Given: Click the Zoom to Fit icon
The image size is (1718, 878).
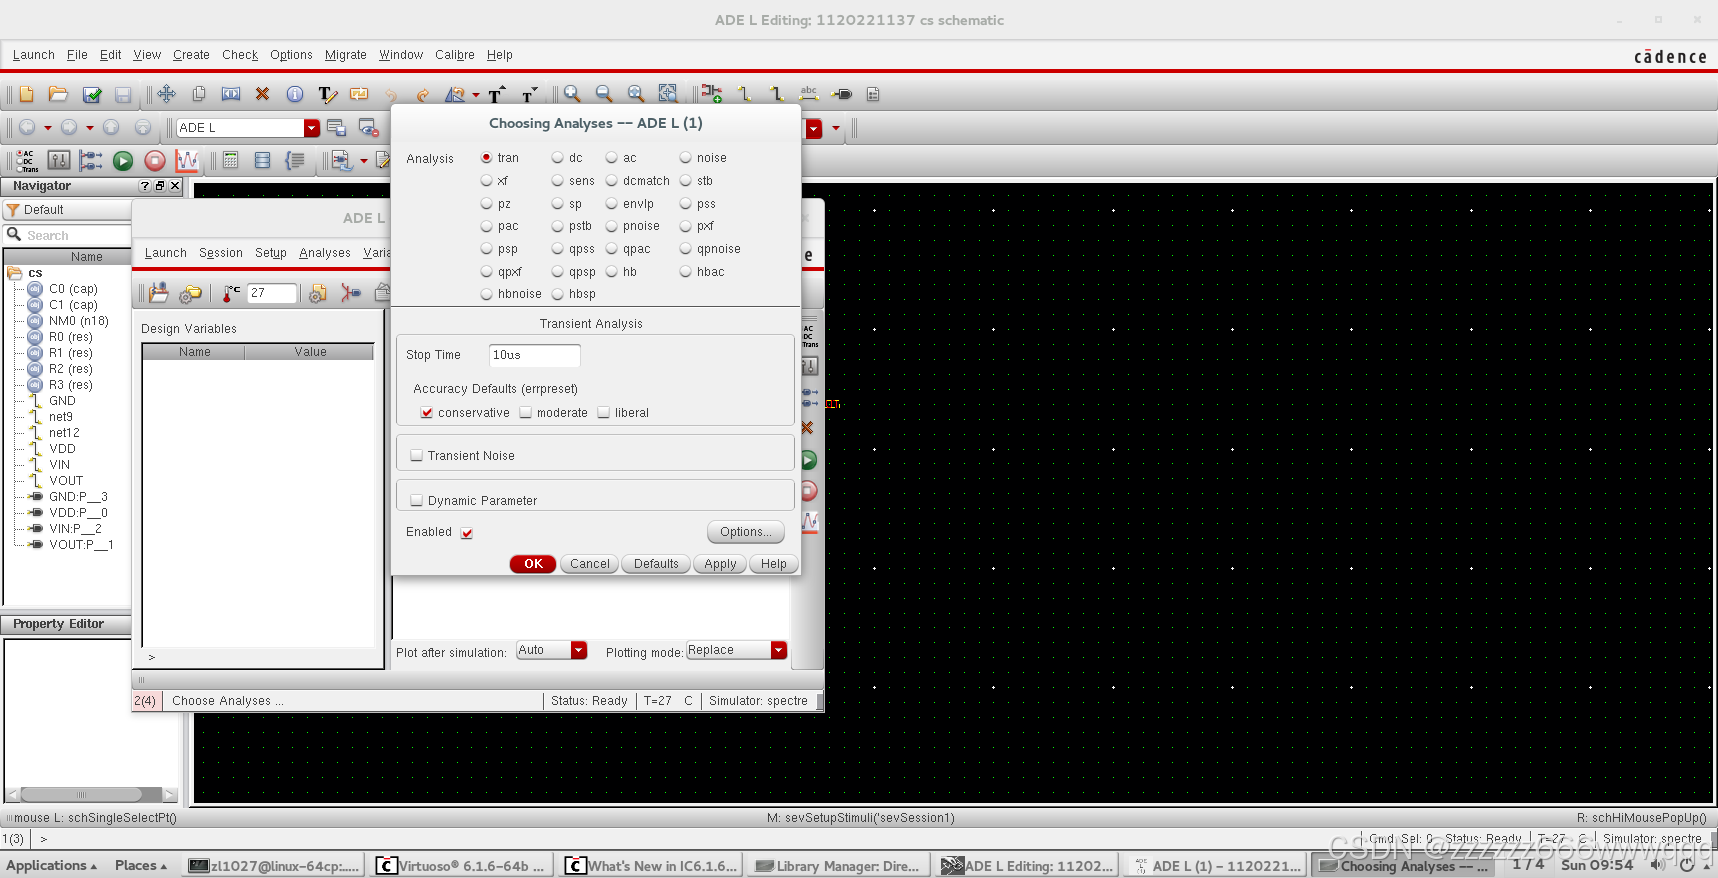Looking at the screenshot, I should 636,94.
